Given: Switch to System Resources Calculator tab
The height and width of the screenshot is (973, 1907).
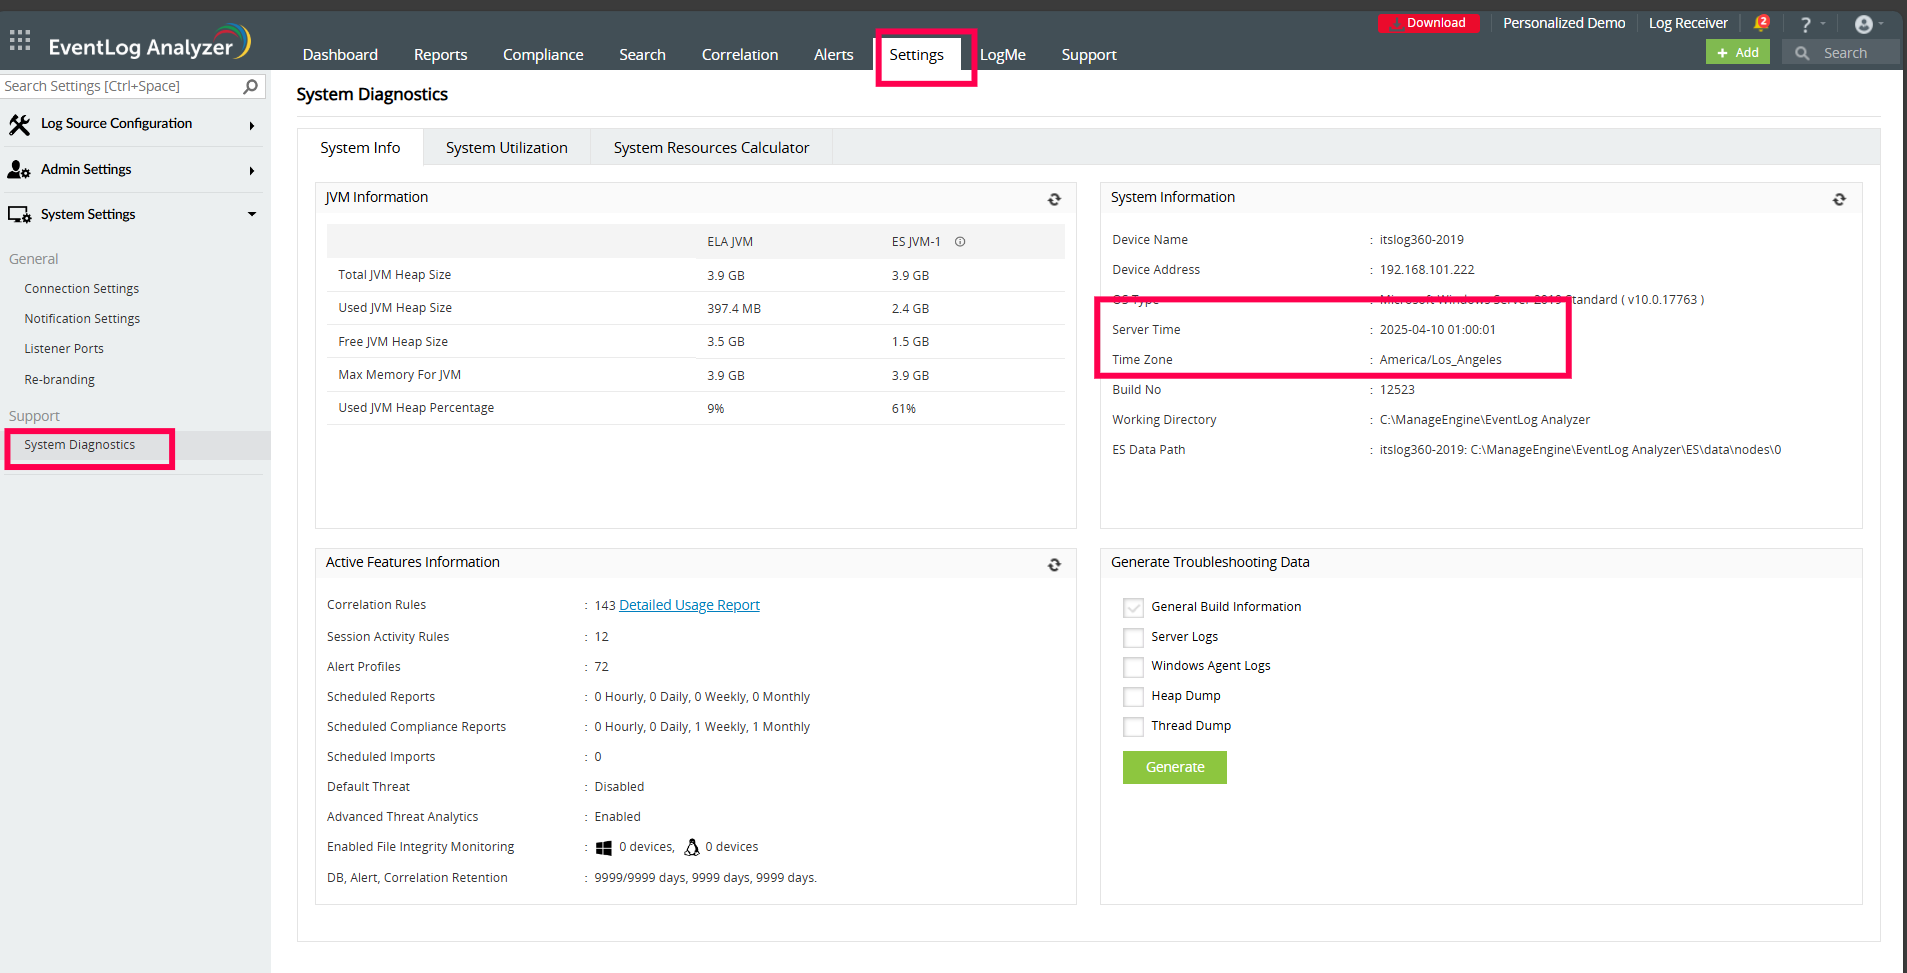Looking at the screenshot, I should tap(711, 148).
